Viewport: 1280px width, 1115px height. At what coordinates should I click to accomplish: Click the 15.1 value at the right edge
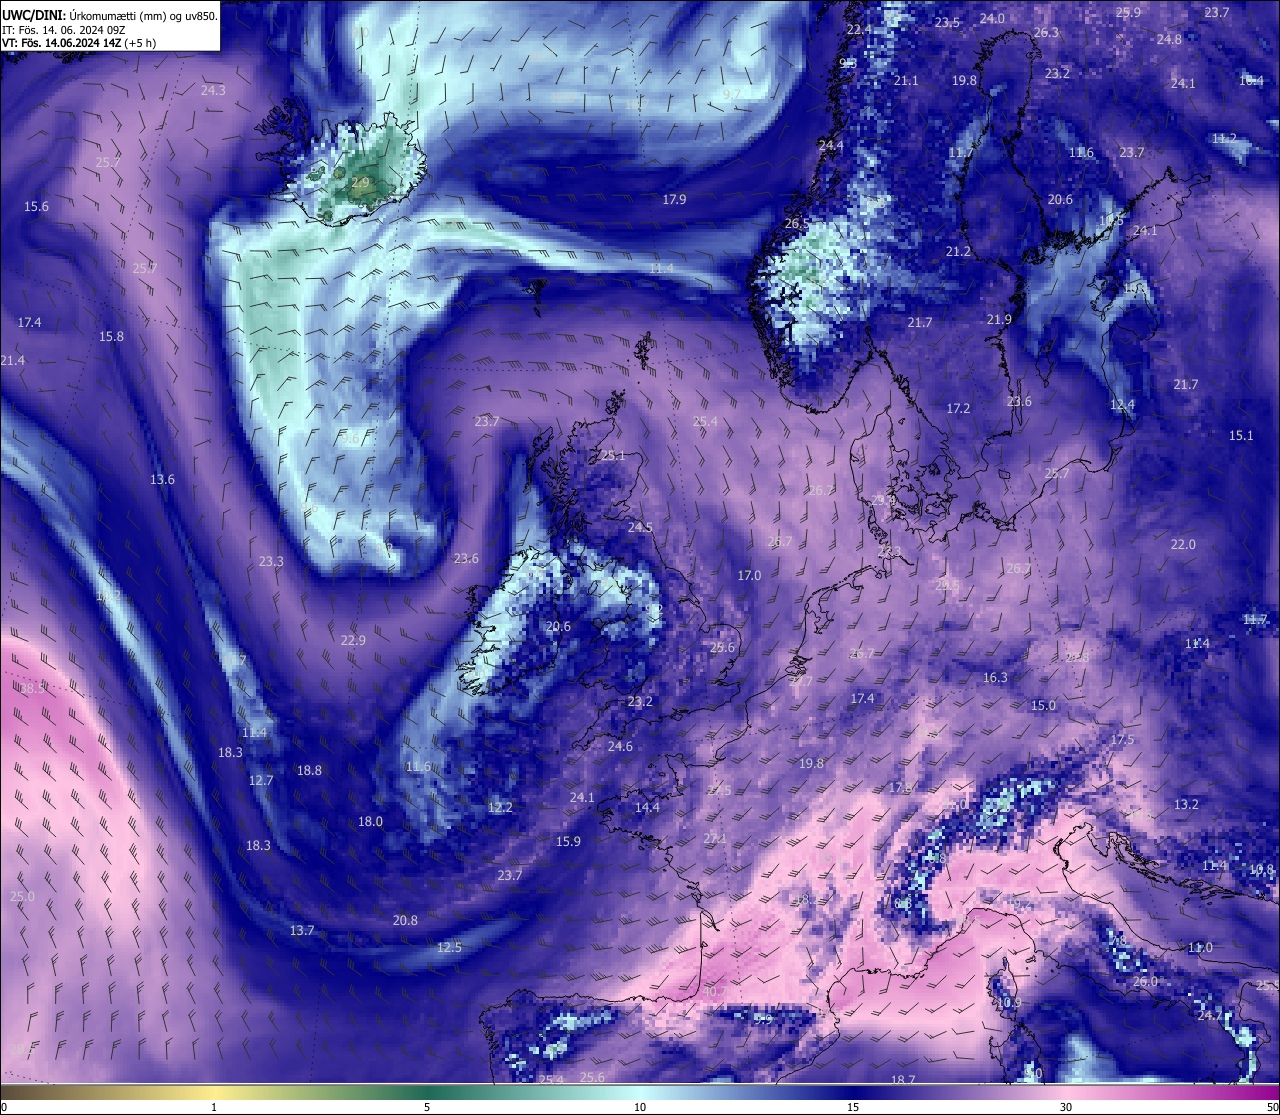[1241, 435]
